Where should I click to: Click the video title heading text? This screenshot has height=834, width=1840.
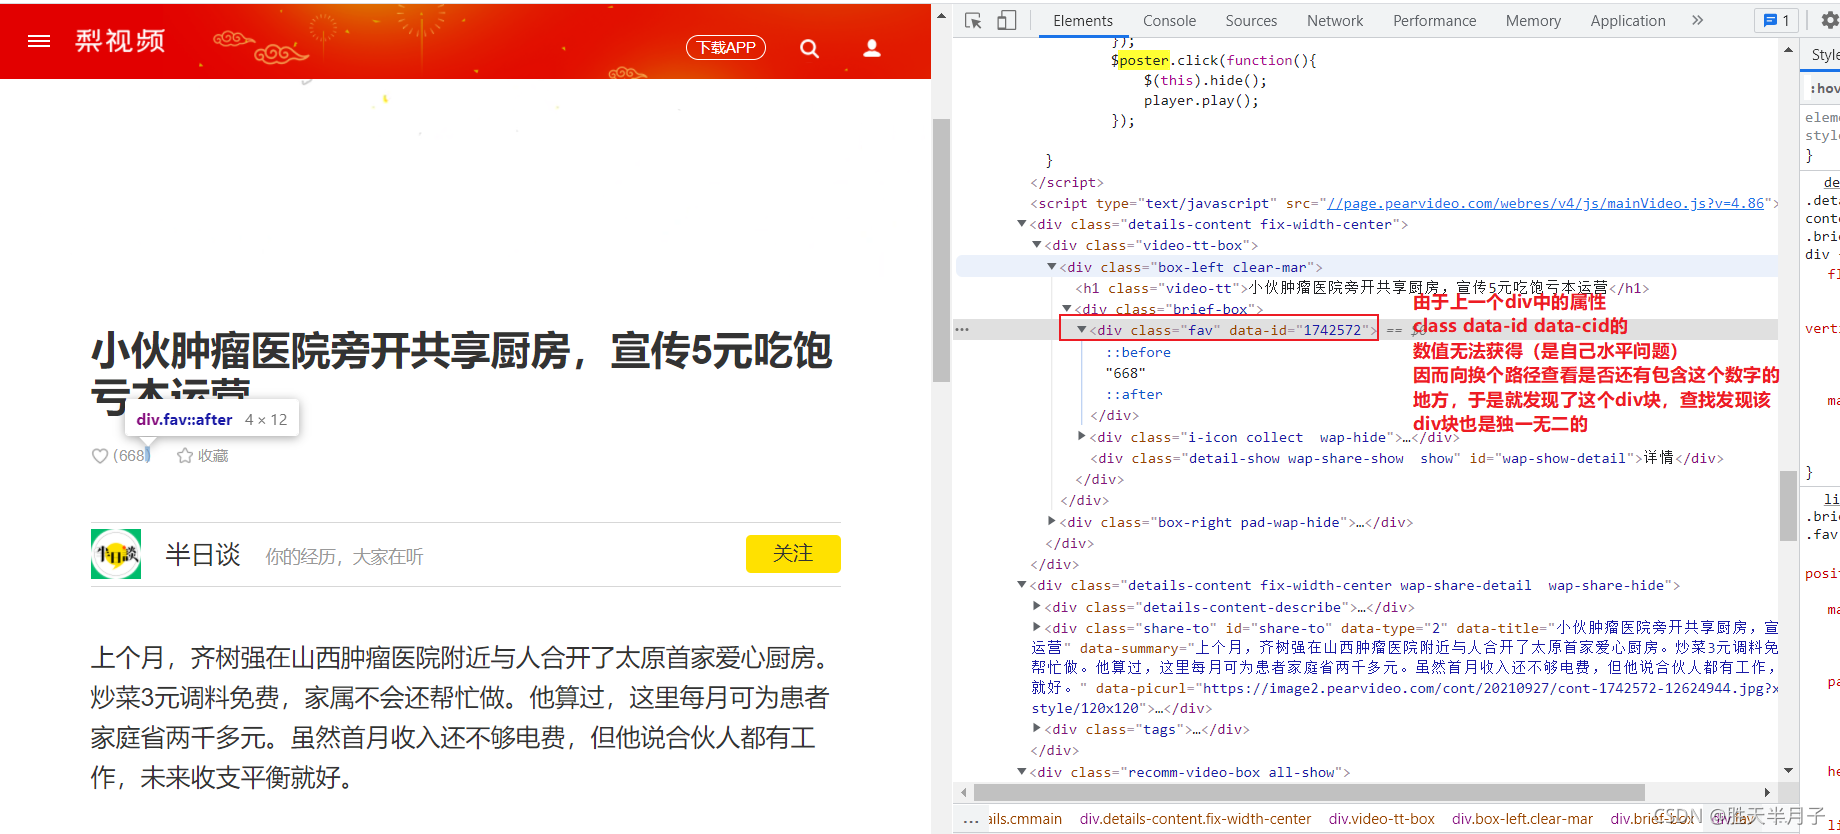(461, 373)
